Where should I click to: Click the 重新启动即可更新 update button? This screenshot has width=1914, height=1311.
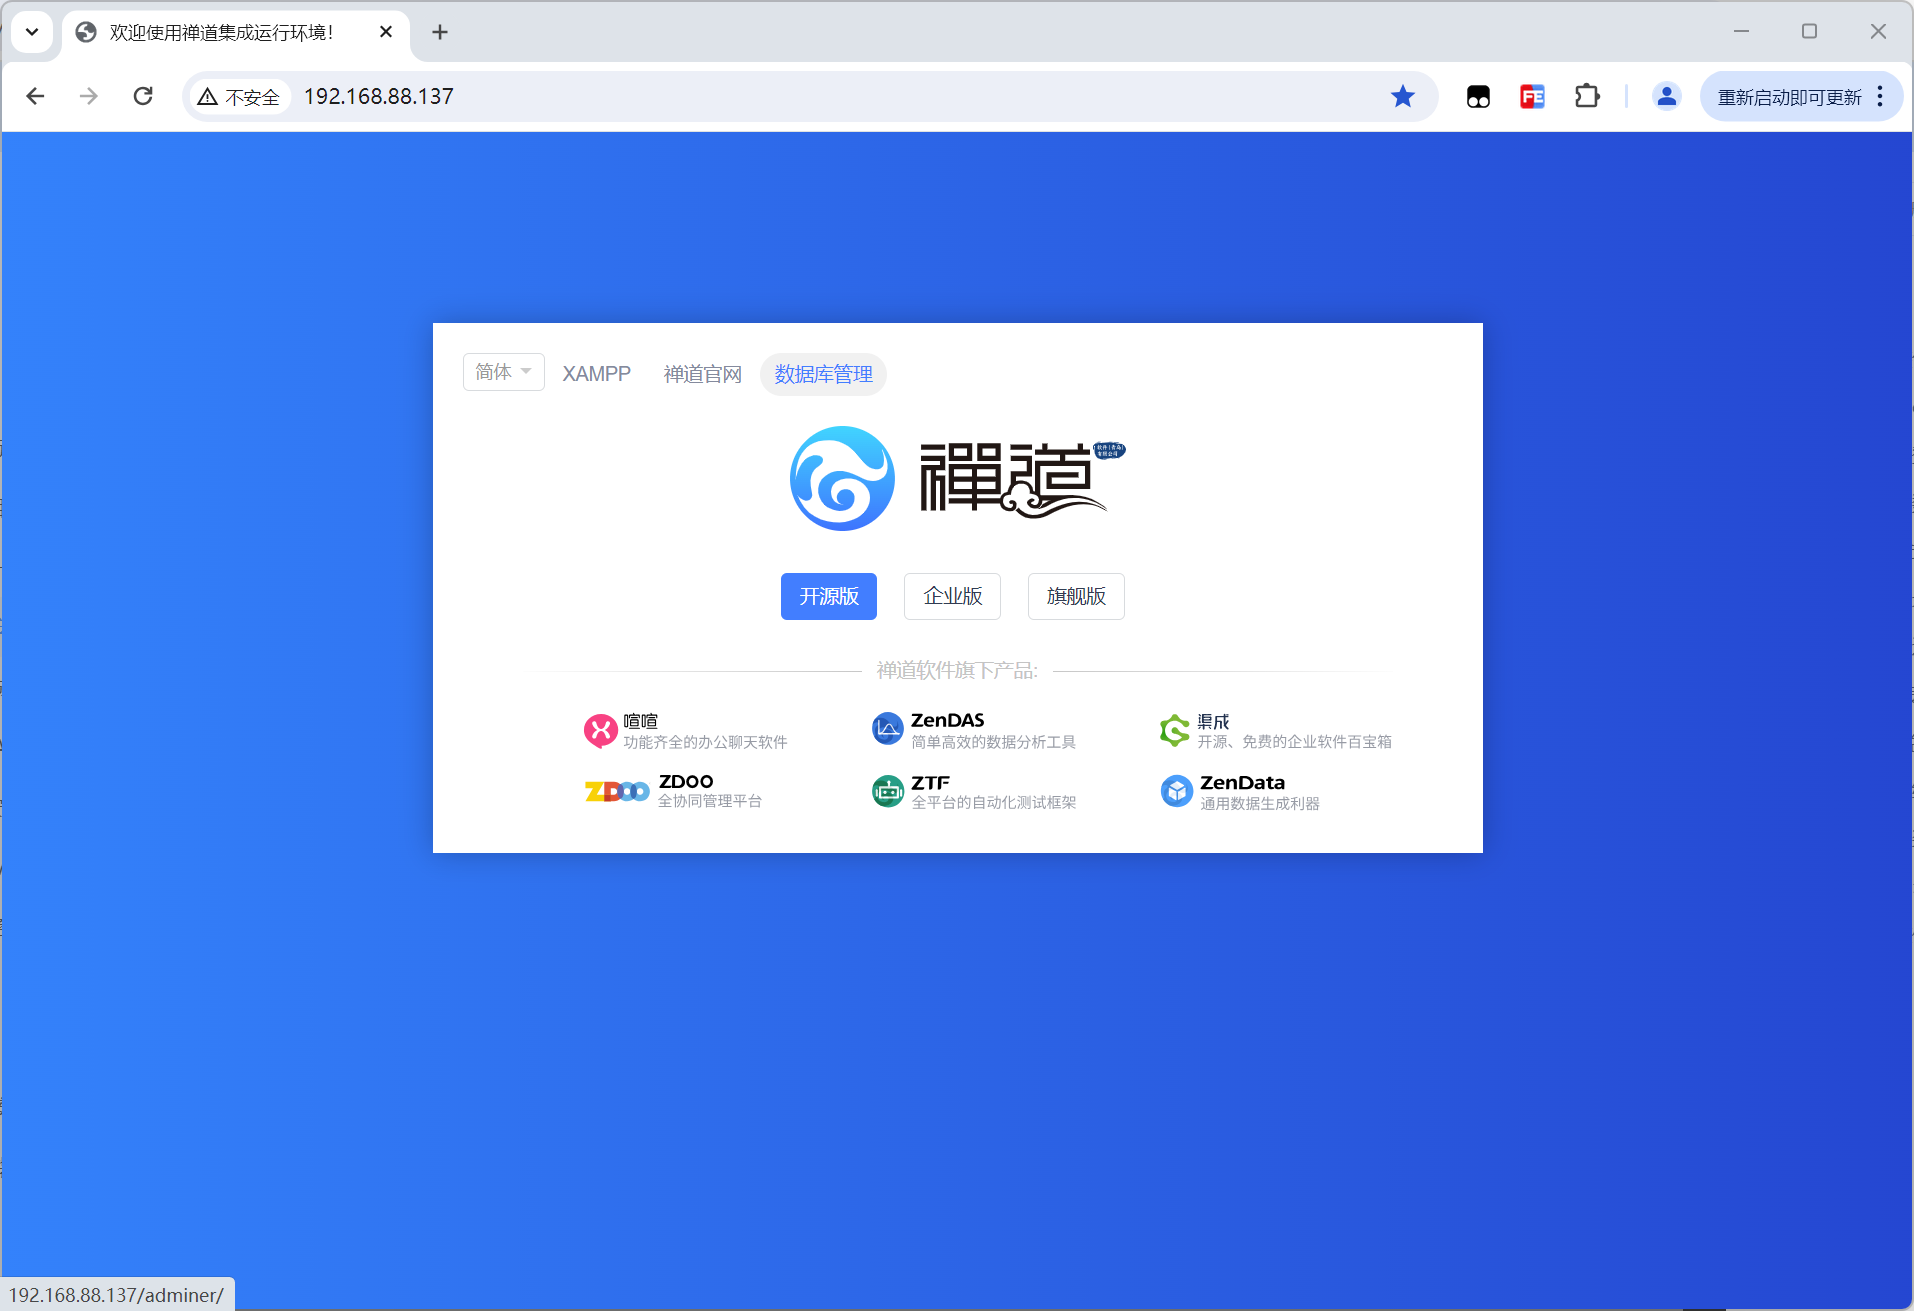click(x=1789, y=97)
